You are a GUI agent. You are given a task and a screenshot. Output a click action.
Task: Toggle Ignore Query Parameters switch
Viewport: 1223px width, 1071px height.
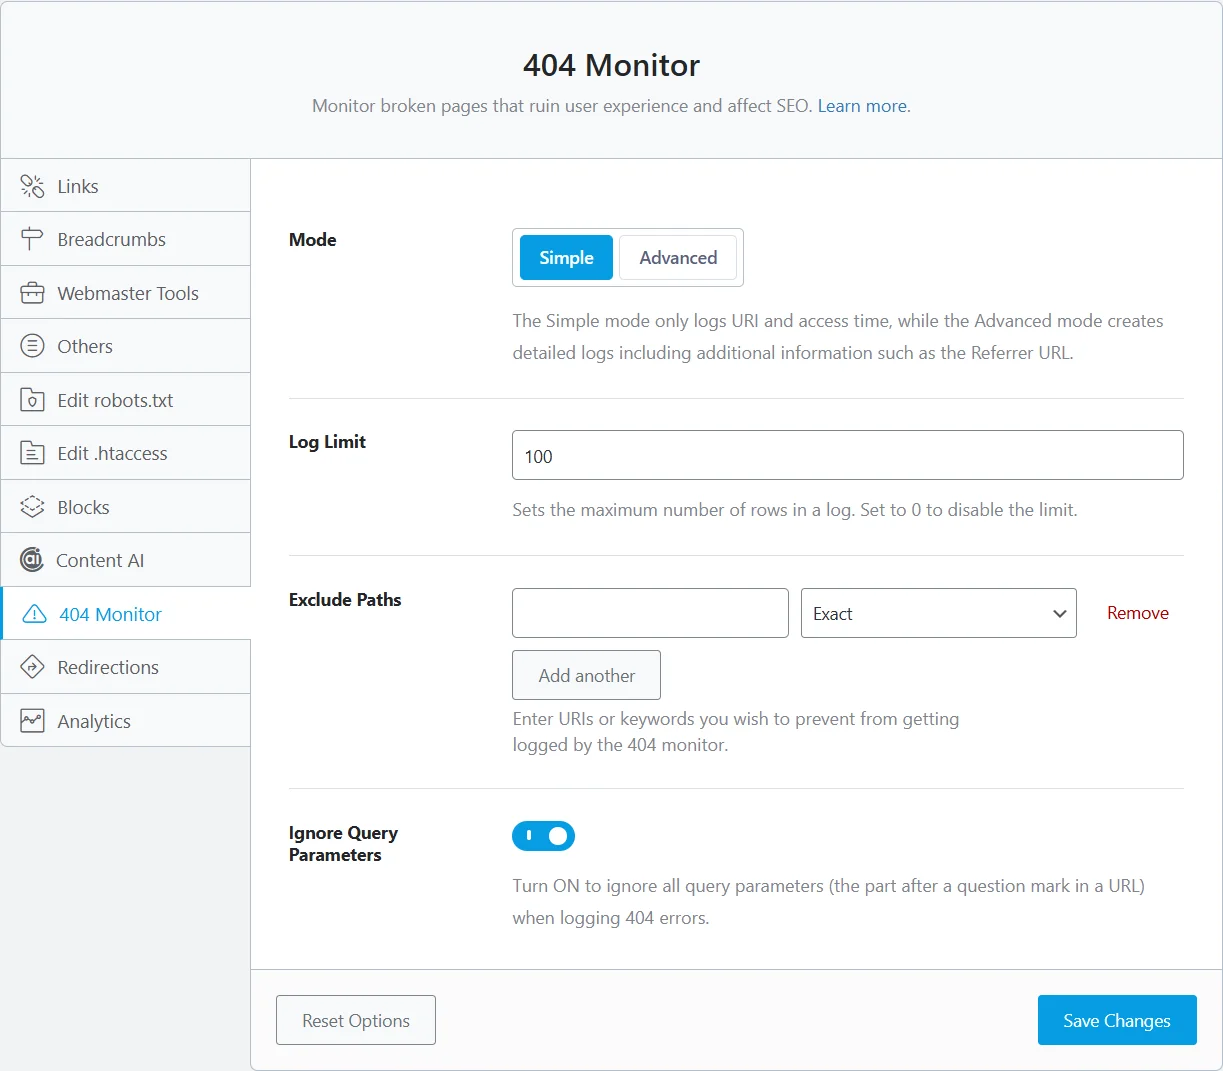coord(543,836)
